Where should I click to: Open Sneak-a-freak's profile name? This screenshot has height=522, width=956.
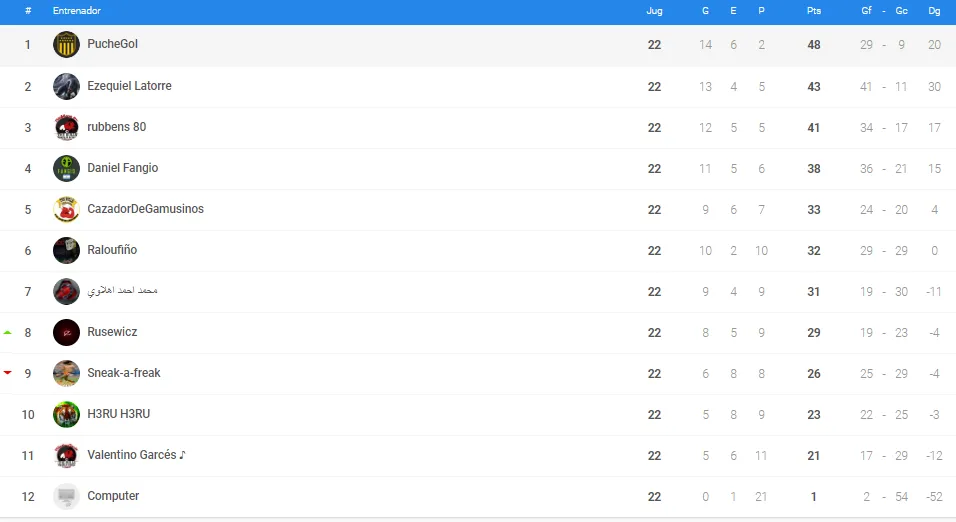tap(124, 373)
